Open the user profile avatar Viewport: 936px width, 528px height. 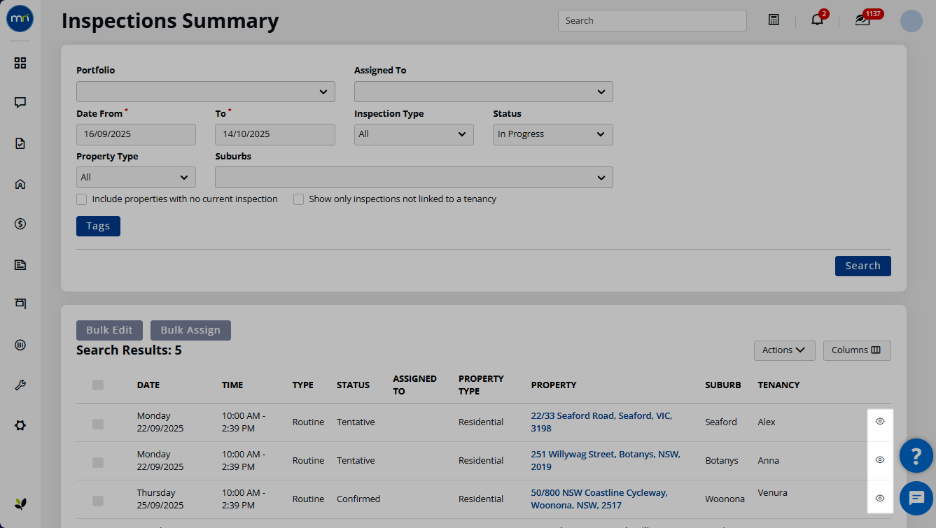911,20
